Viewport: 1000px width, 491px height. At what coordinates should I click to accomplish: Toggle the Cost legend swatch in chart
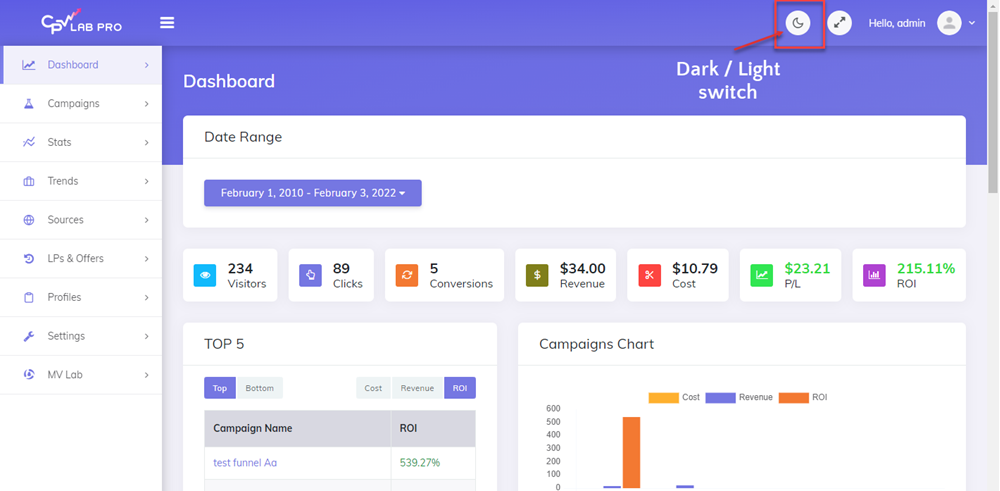[663, 397]
